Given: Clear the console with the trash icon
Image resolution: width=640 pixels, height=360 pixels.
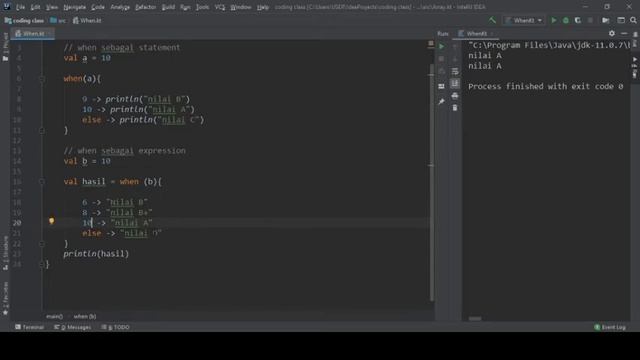Looking at the screenshot, I should [x=455, y=108].
